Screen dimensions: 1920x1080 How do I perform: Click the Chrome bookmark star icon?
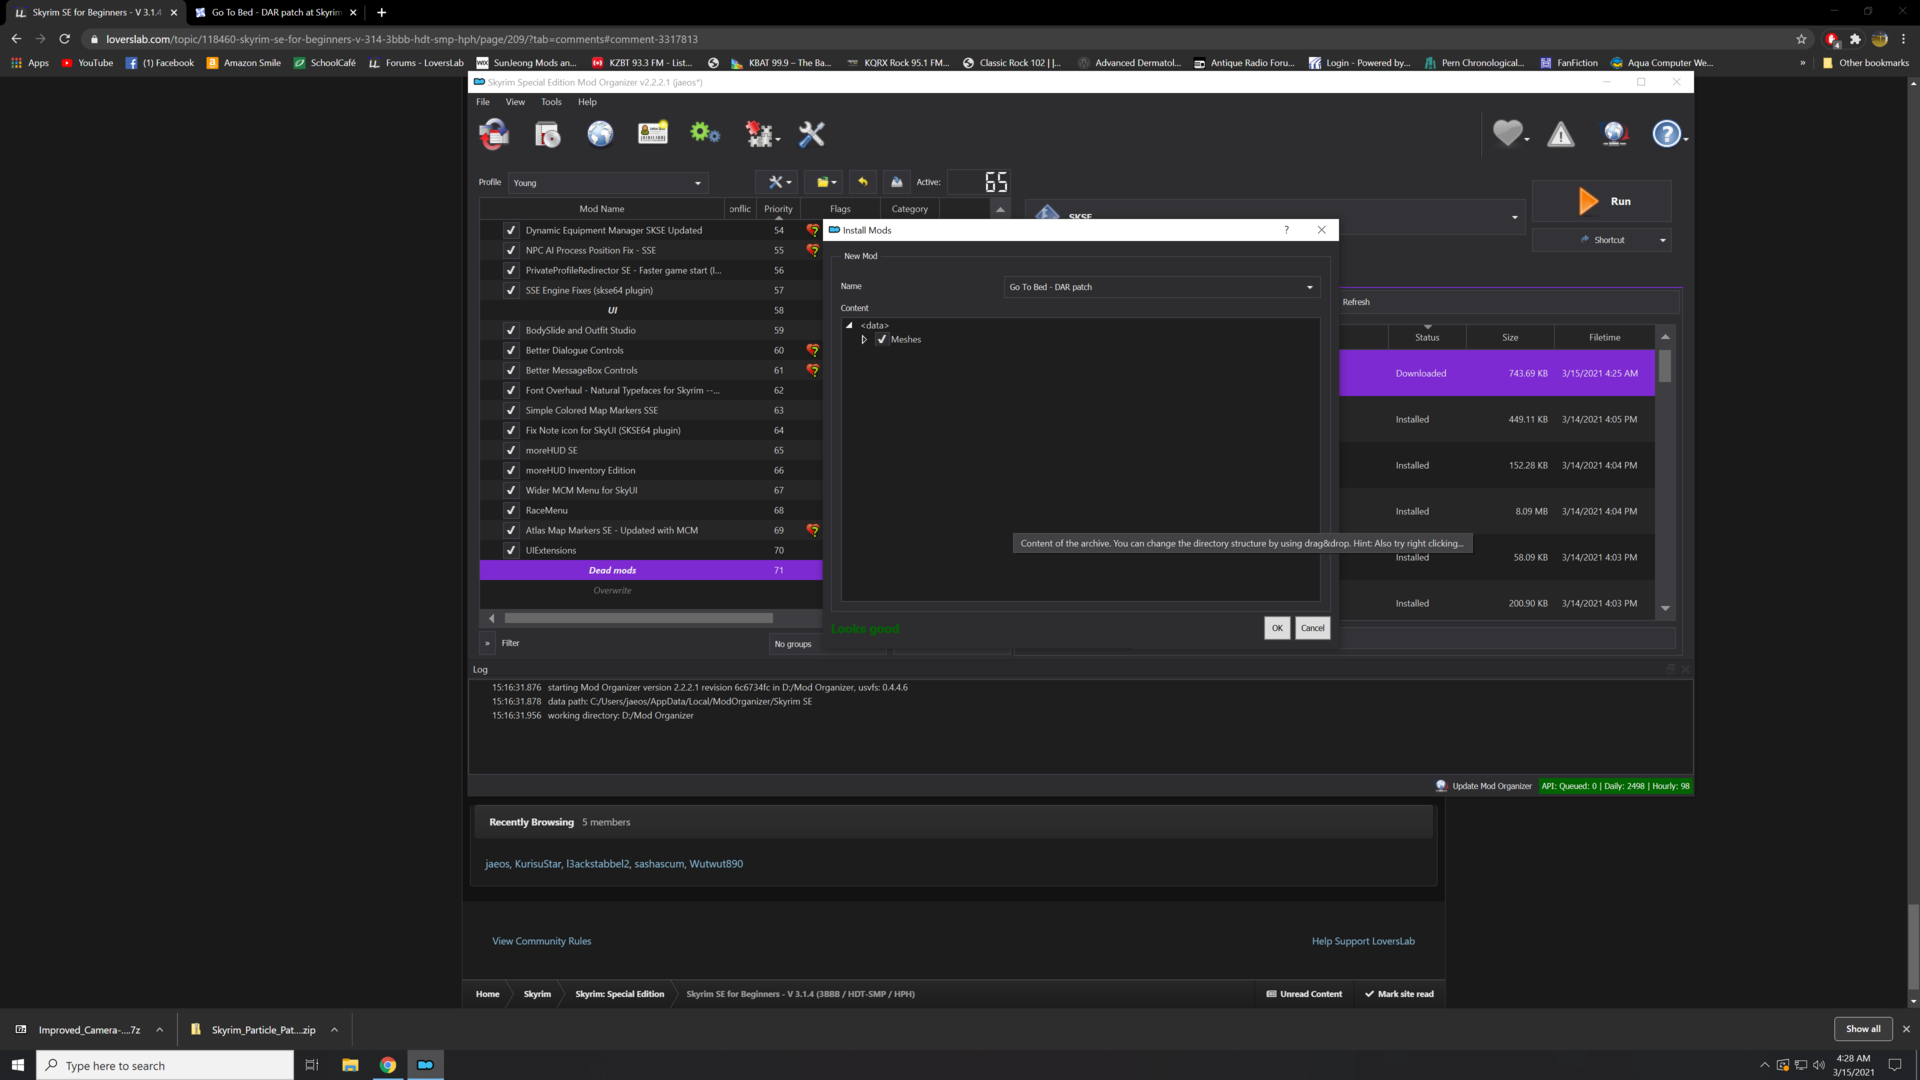click(1802, 39)
